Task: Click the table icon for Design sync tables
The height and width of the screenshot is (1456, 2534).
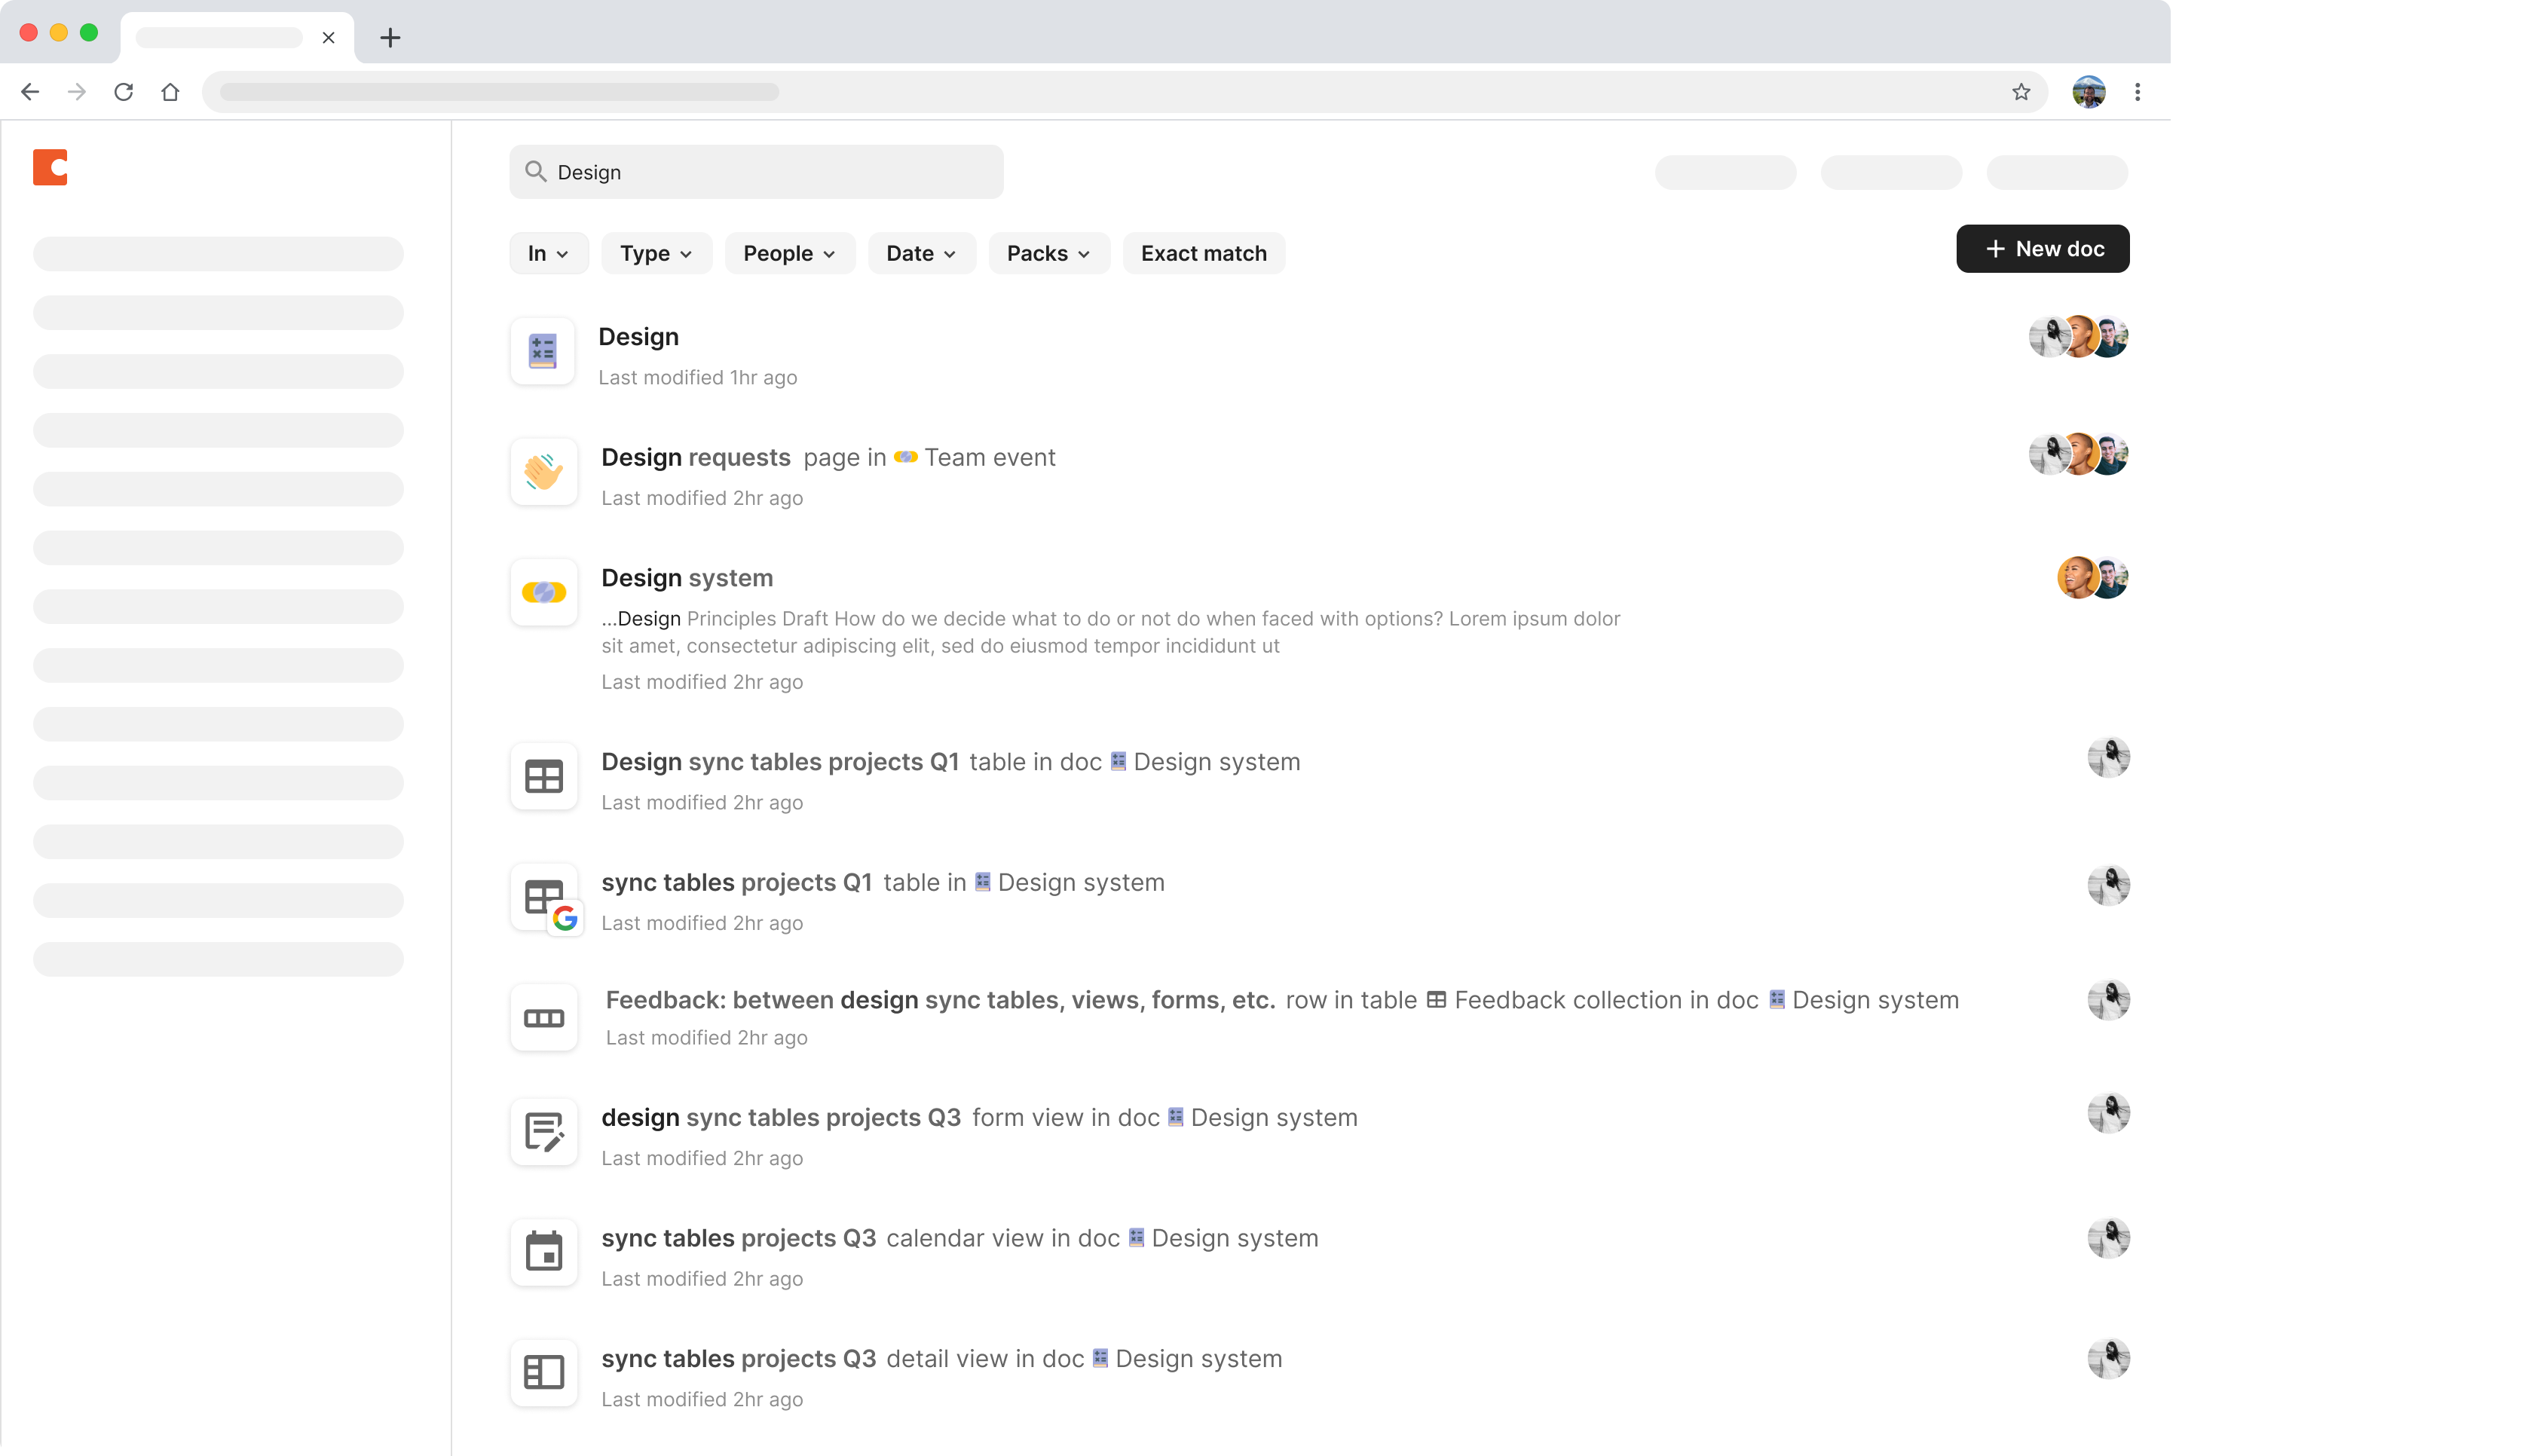Action: pos(543,776)
